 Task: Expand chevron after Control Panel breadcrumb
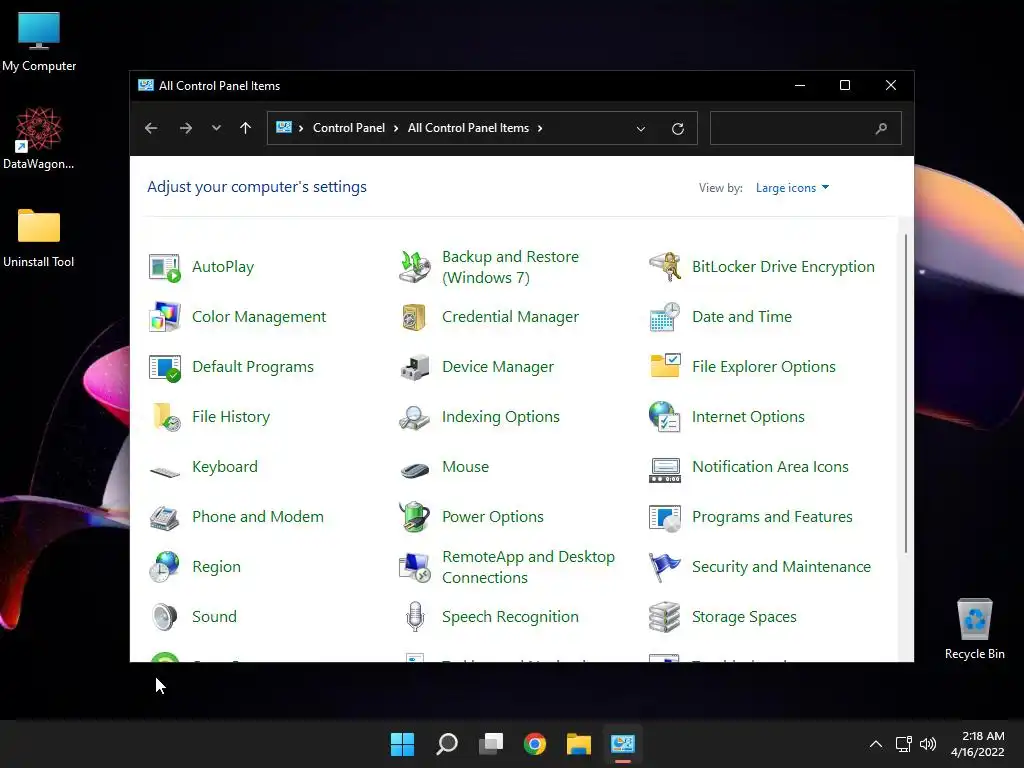396,129
